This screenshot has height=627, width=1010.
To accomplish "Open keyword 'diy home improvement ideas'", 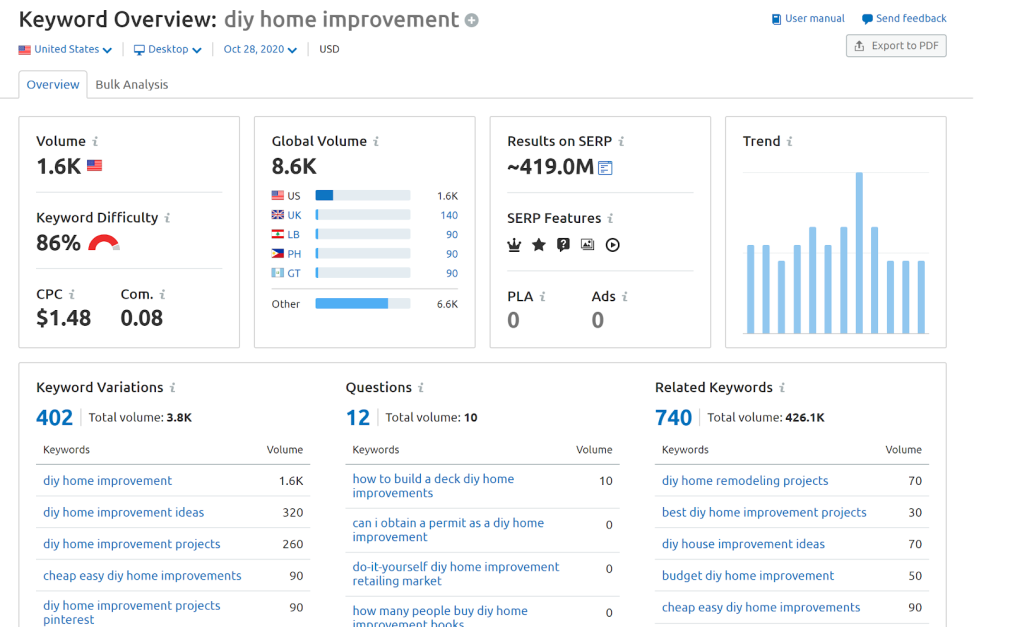I will coord(124,513).
